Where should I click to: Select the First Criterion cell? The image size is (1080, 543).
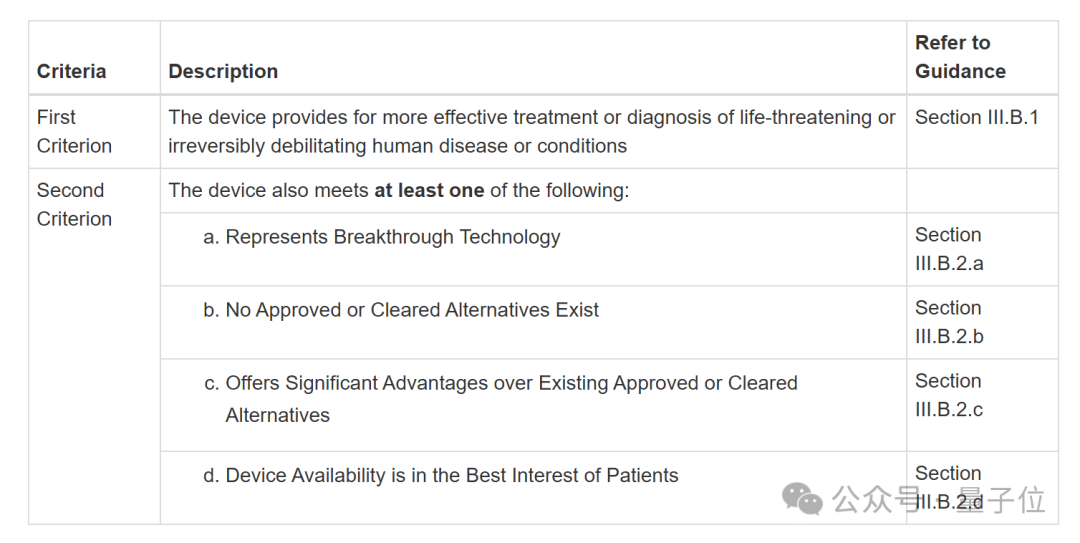tap(74, 131)
